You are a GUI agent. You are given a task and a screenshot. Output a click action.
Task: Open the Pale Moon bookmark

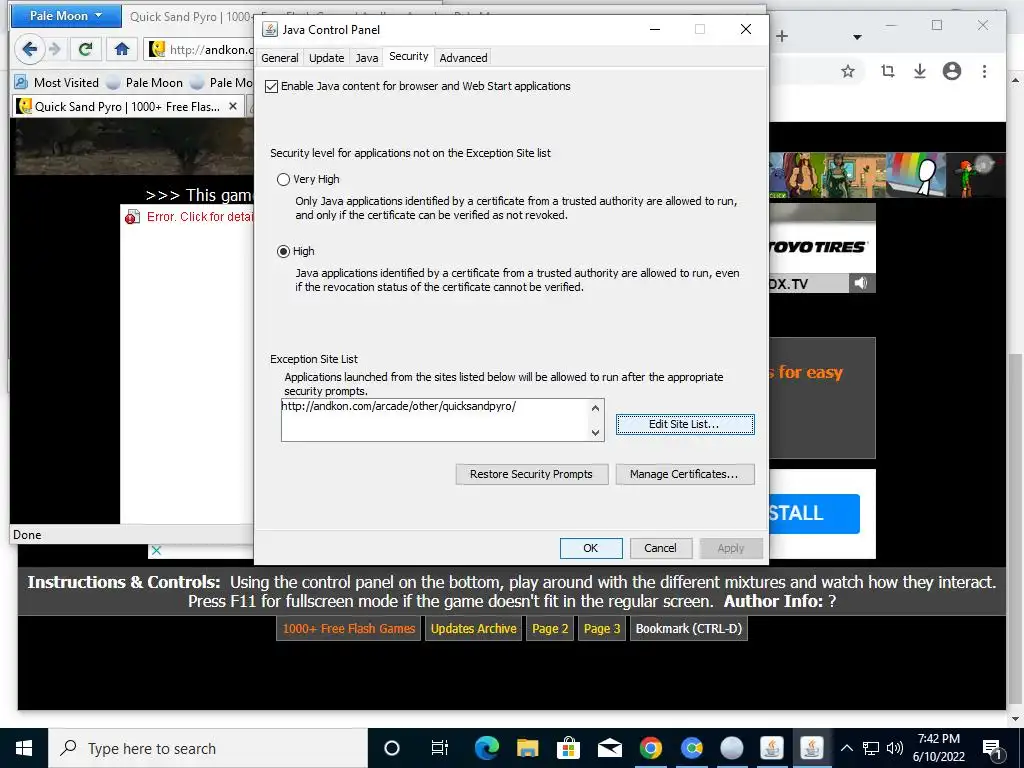(145, 83)
